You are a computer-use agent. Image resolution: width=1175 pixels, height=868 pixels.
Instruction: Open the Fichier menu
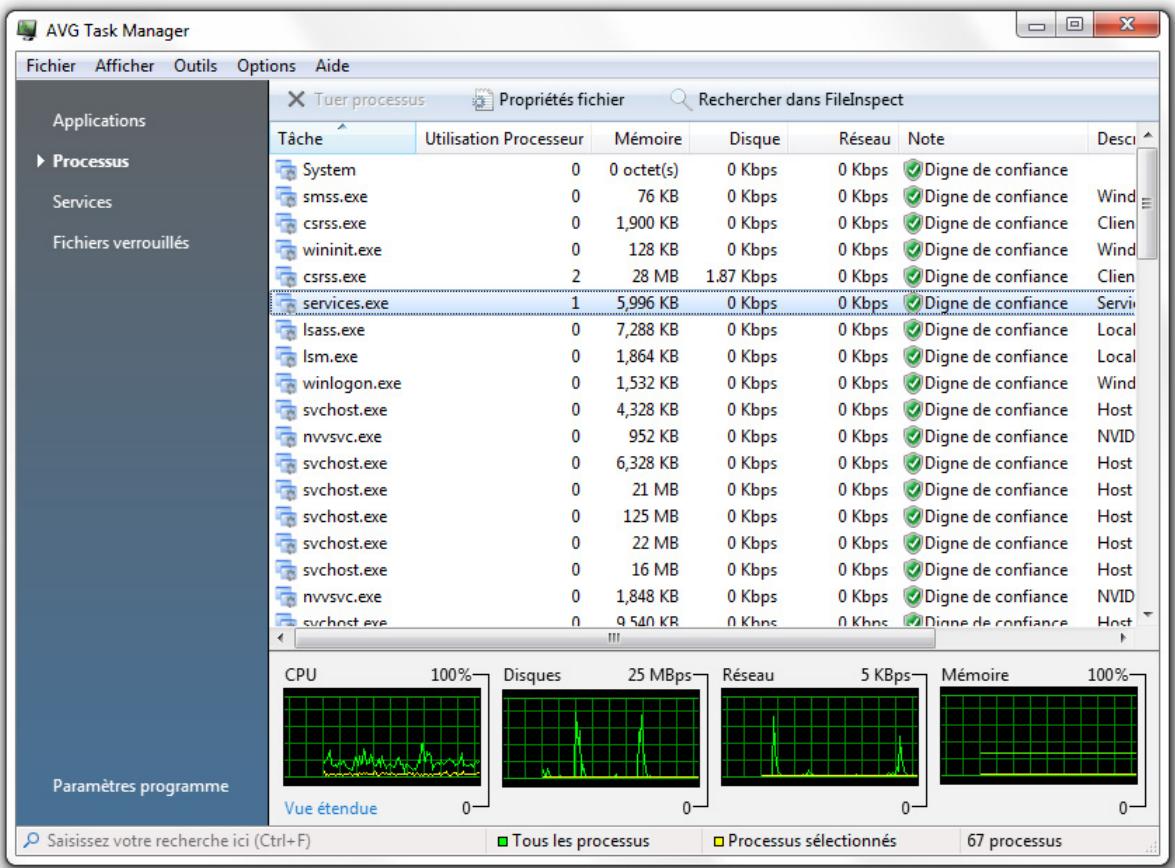(50, 66)
